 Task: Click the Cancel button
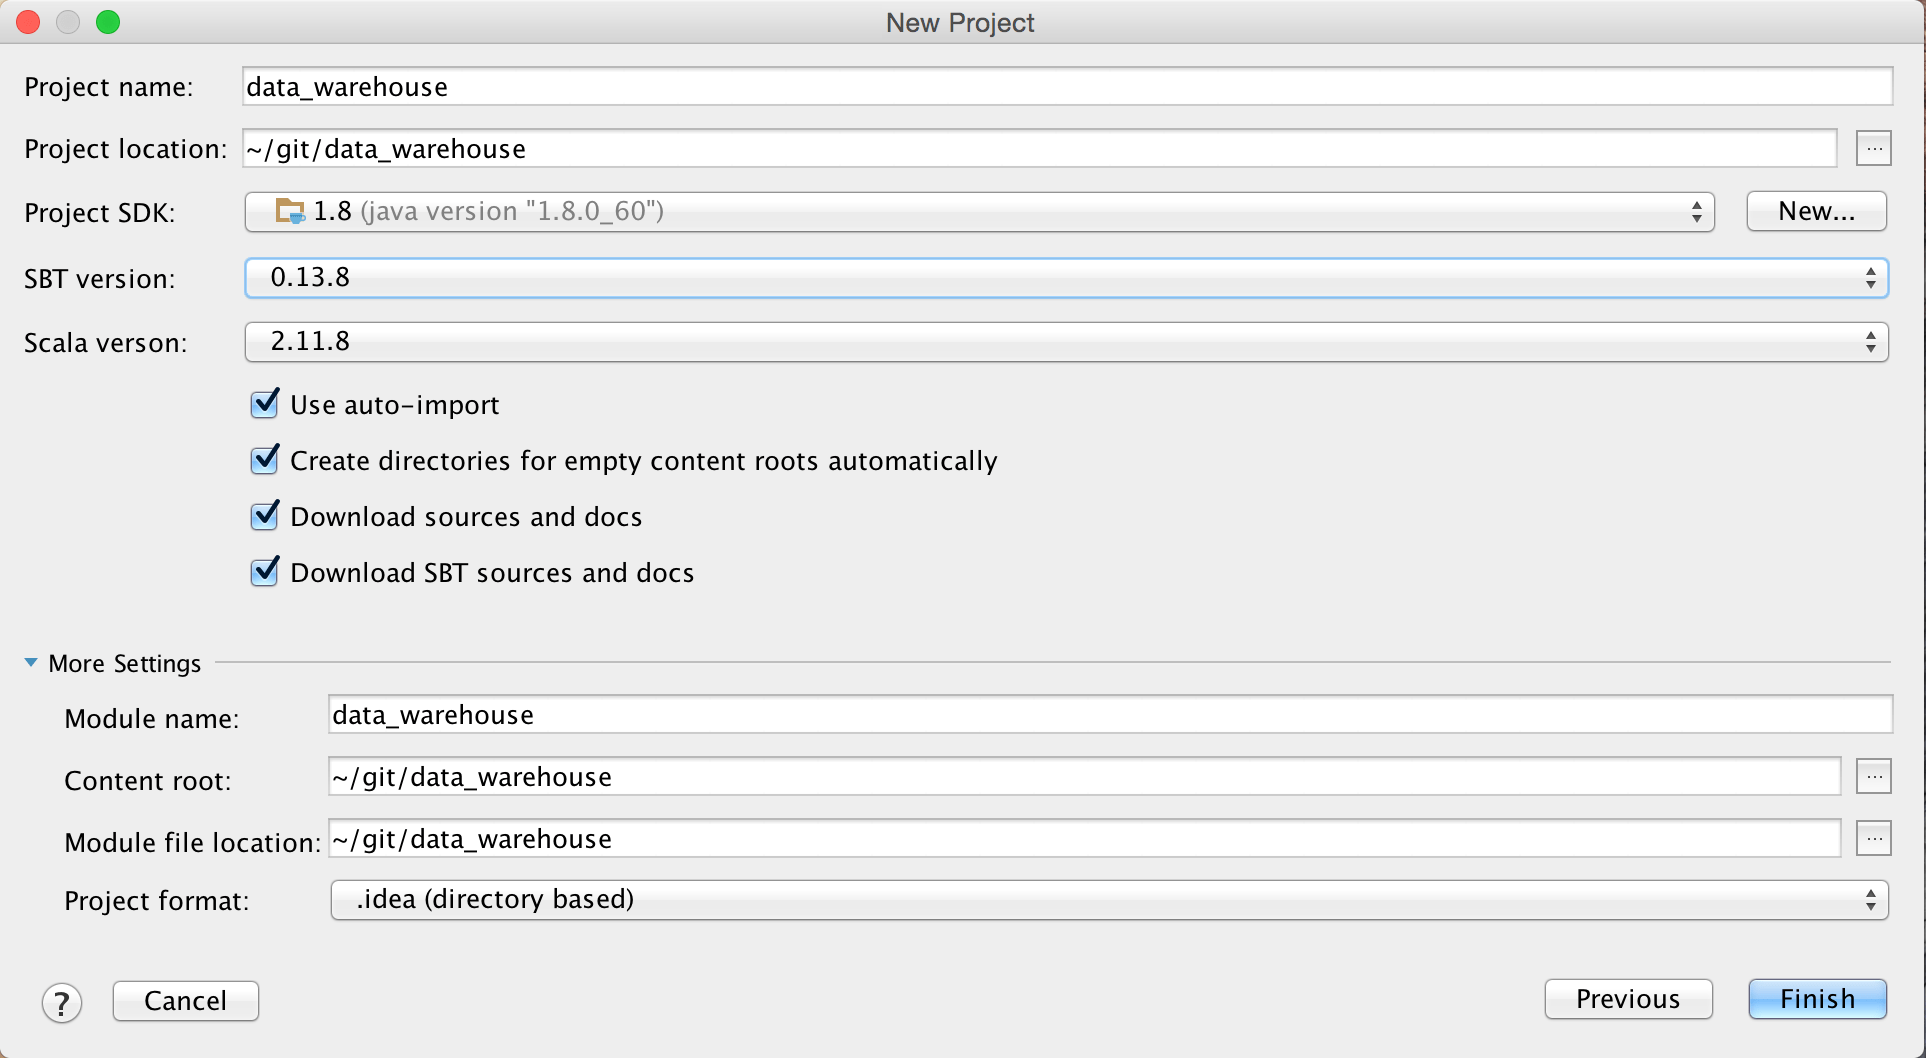point(186,1001)
